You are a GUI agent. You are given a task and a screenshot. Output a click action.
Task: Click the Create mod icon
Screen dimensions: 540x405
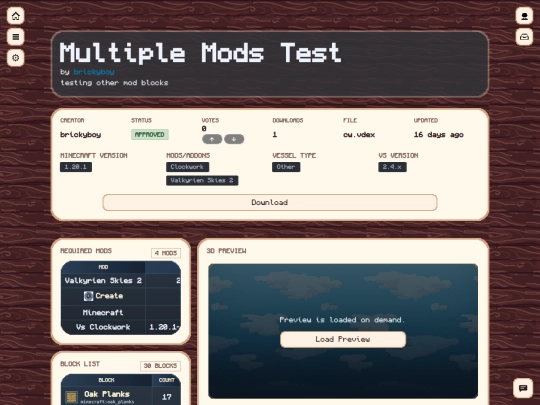[89, 296]
